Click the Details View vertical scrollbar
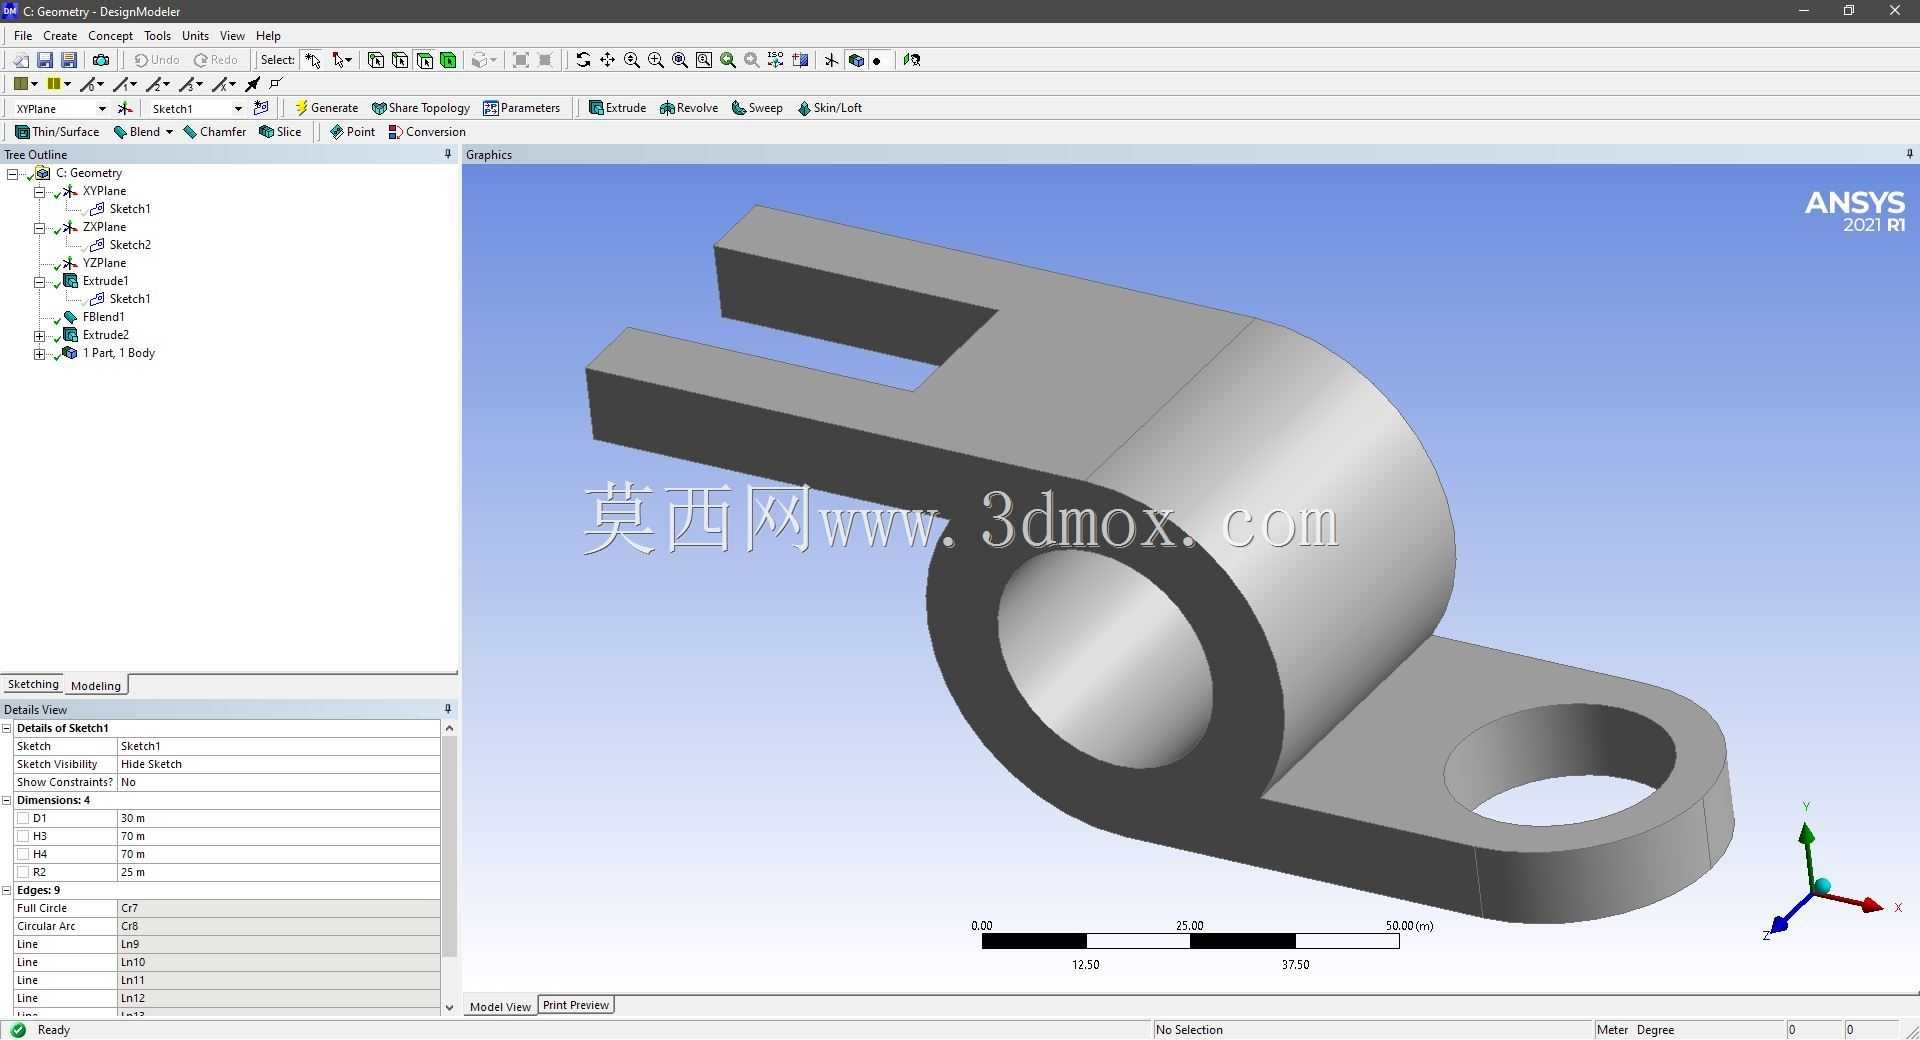The image size is (1920, 1040). coord(449,846)
